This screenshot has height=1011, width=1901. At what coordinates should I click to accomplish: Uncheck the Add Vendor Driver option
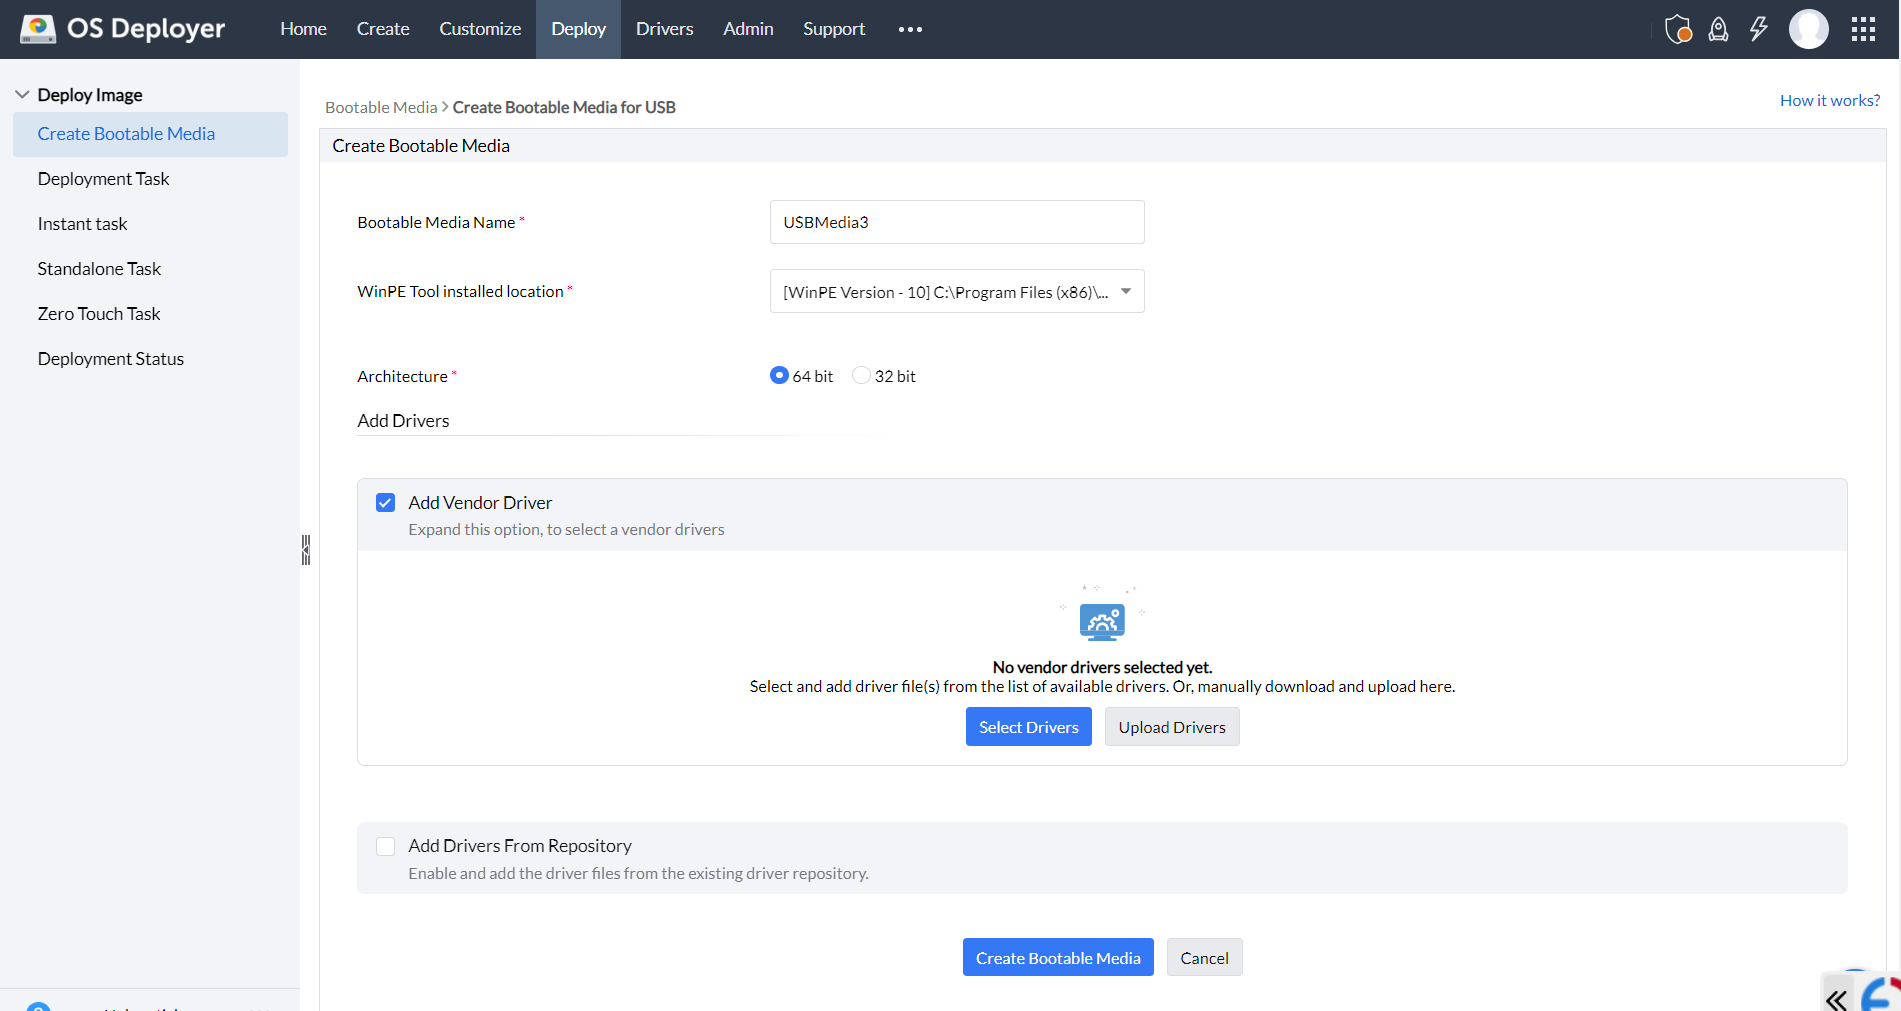pos(385,502)
